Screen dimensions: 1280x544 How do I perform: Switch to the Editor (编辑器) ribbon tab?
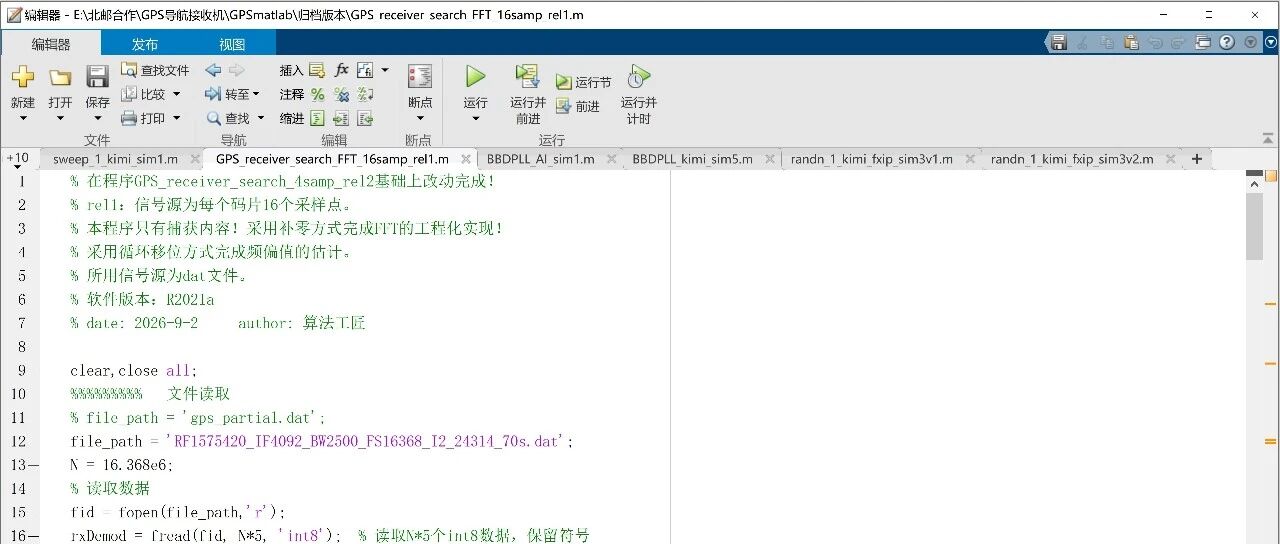click(51, 44)
